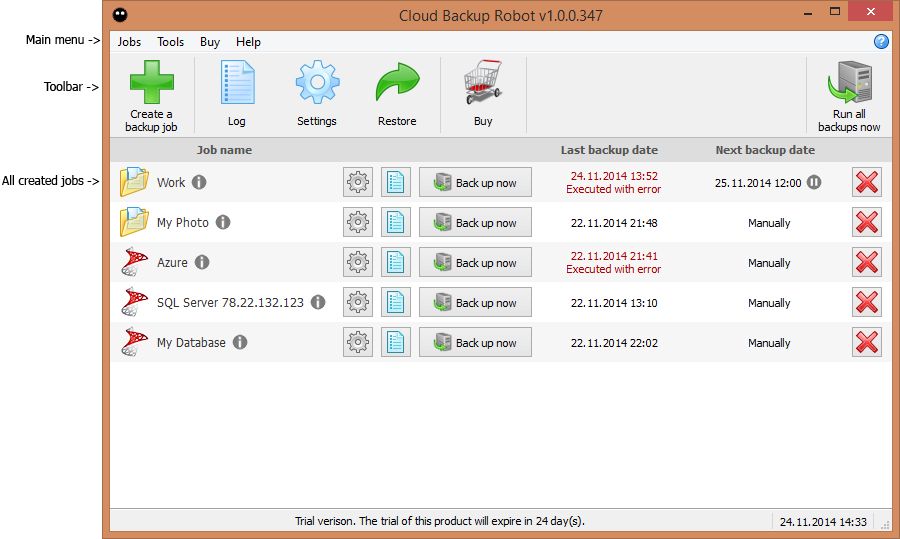This screenshot has width=900, height=539.
Task: Pause the scheduled Work backup
Action: 814,183
